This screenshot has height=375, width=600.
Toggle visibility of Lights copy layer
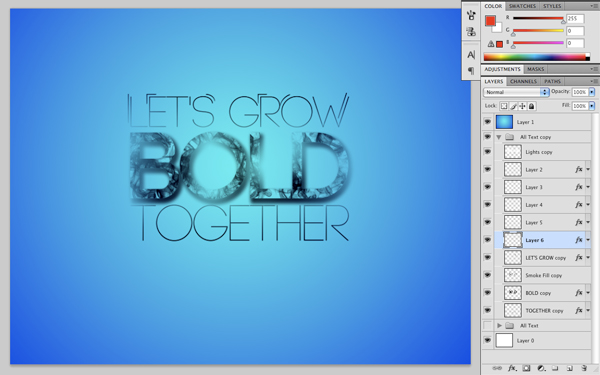488,152
